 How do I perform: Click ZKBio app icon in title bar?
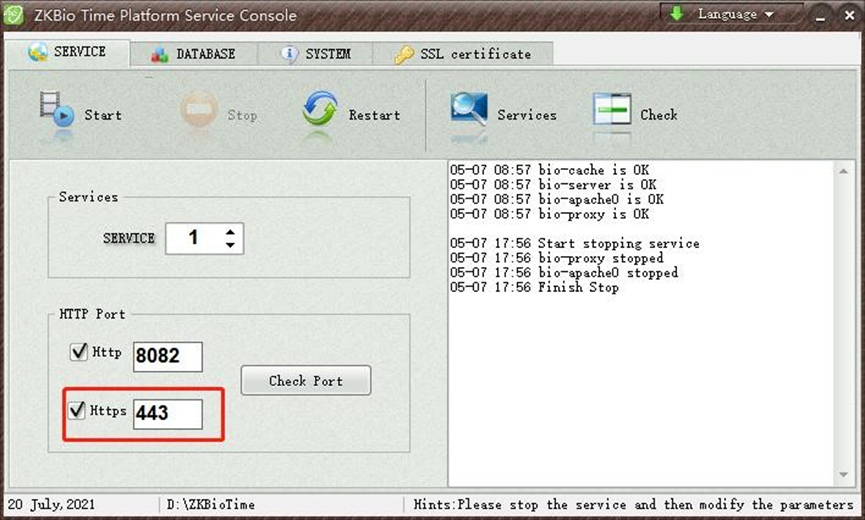coord(16,15)
